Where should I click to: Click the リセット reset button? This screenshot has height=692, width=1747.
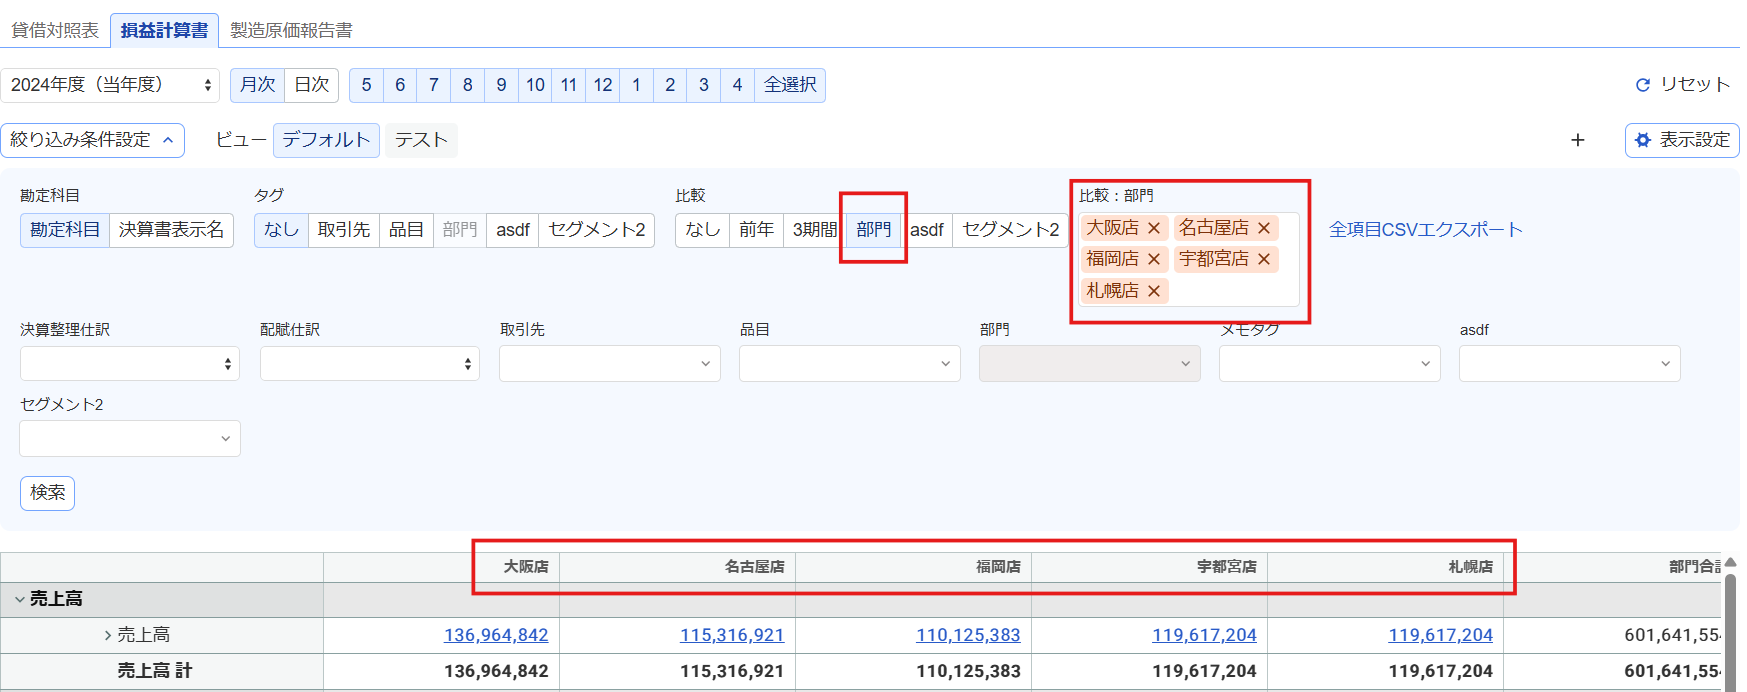(1682, 85)
